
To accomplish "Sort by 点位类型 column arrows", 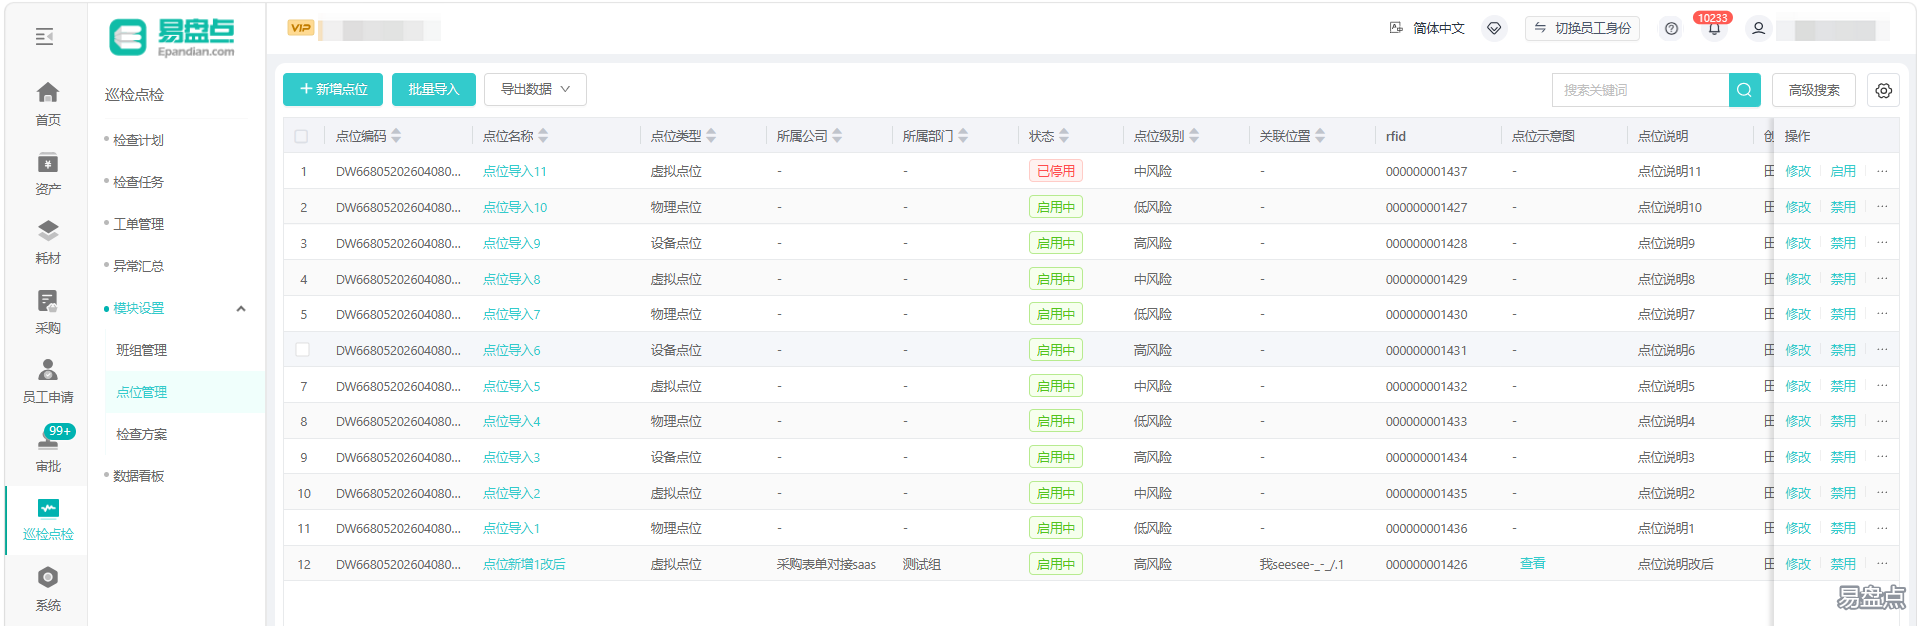I will (x=711, y=136).
